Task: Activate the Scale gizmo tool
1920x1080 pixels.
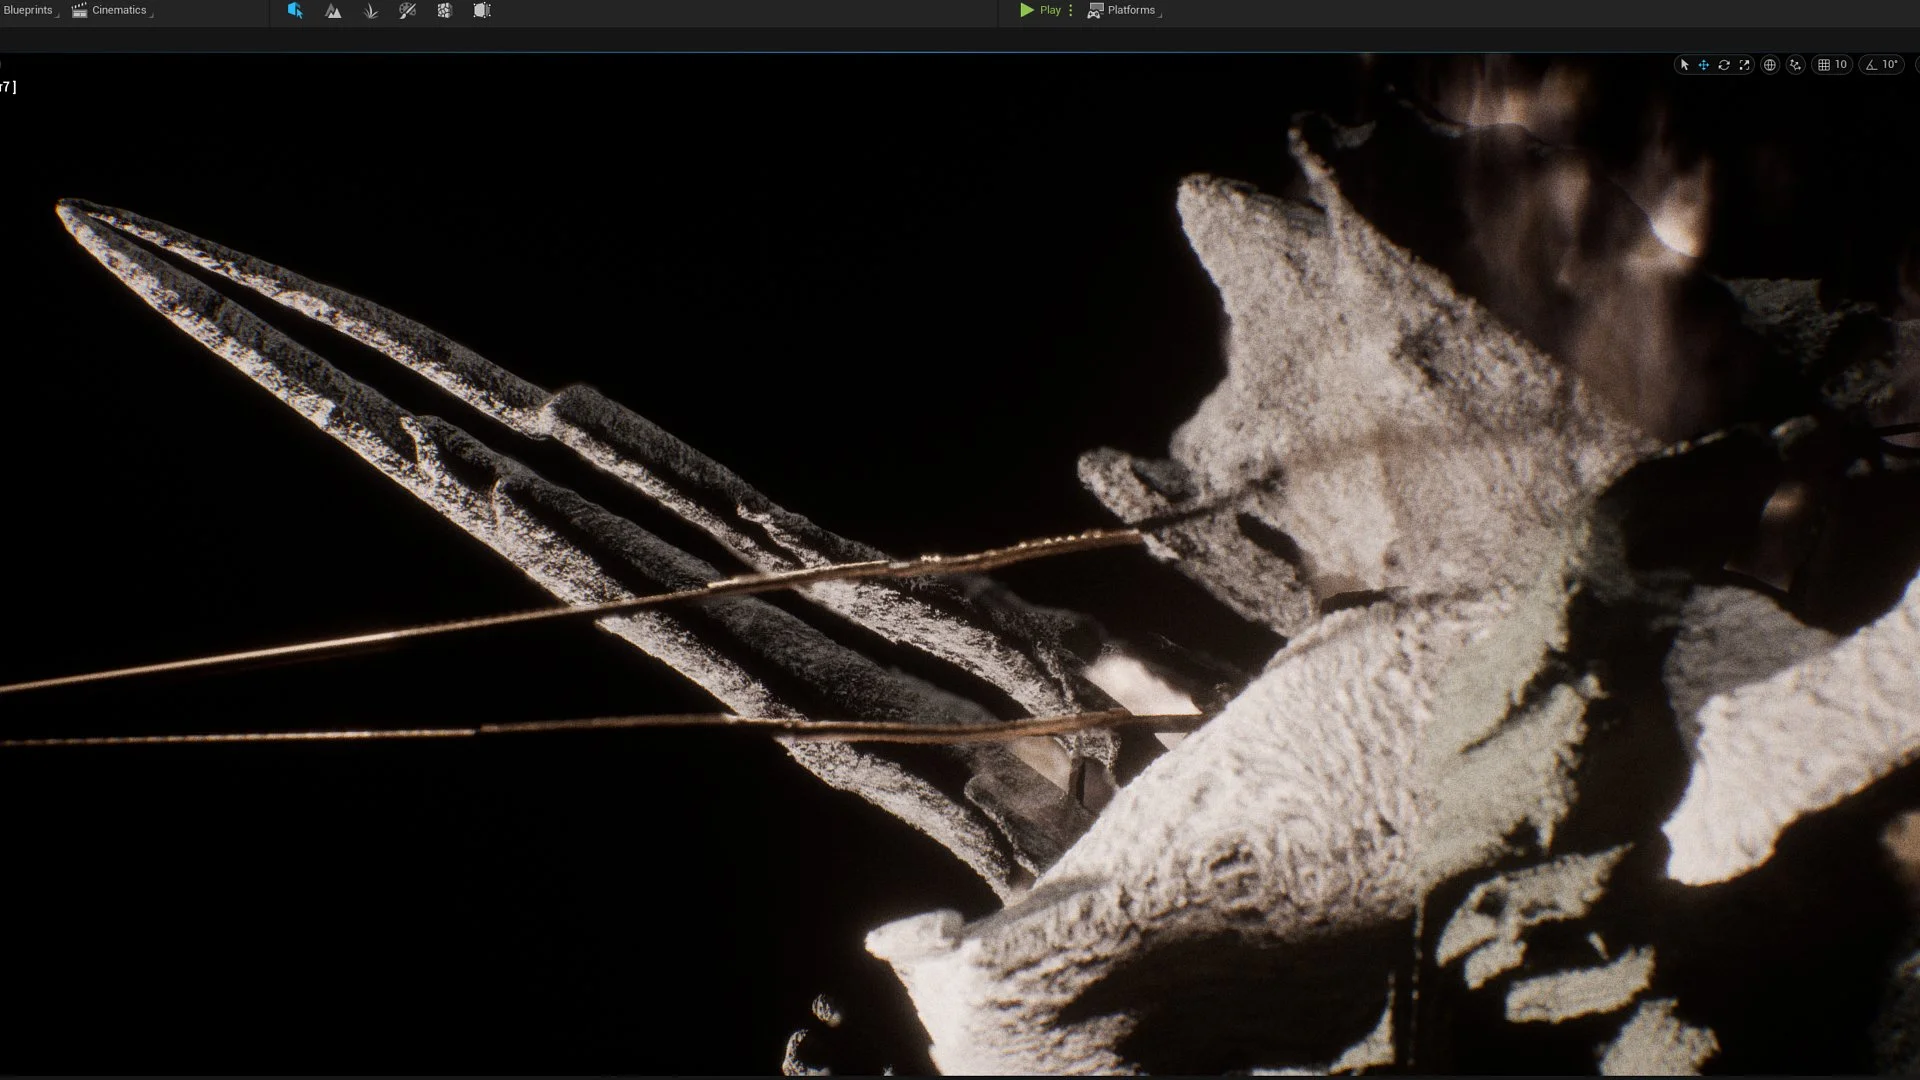Action: [1744, 64]
